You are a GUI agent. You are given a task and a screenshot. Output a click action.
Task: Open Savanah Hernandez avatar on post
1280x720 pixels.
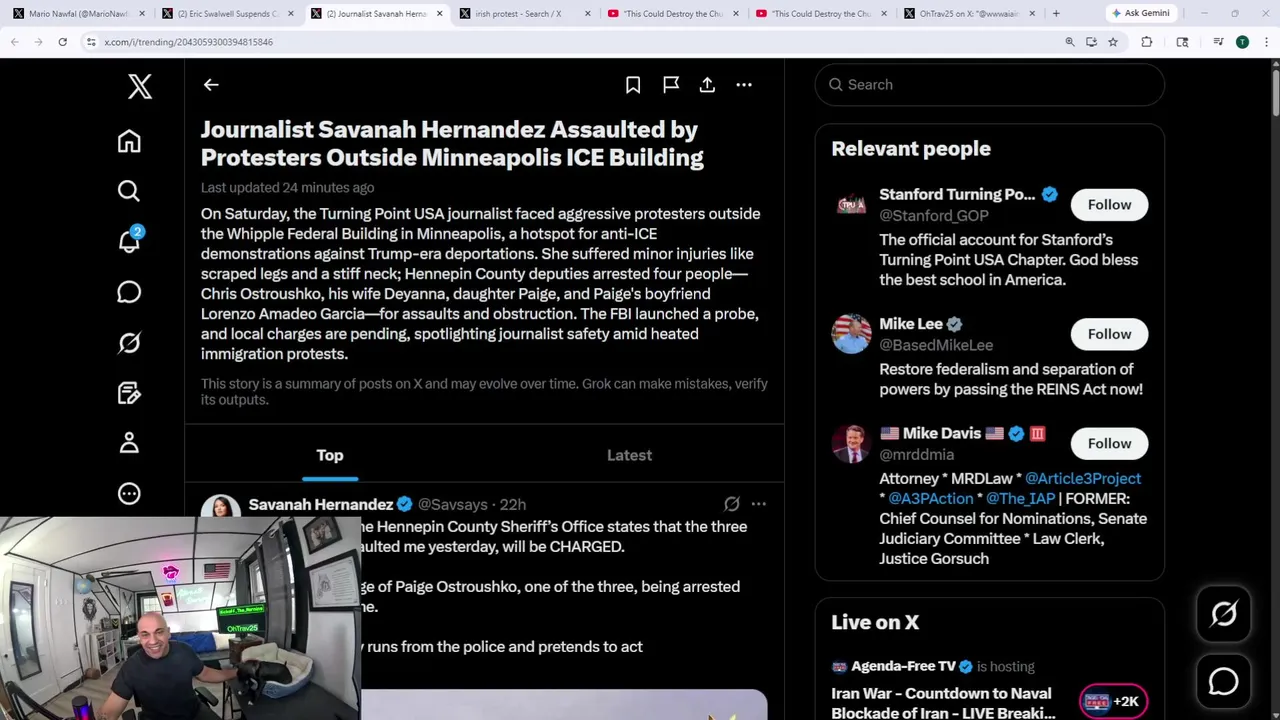pyautogui.click(x=220, y=506)
